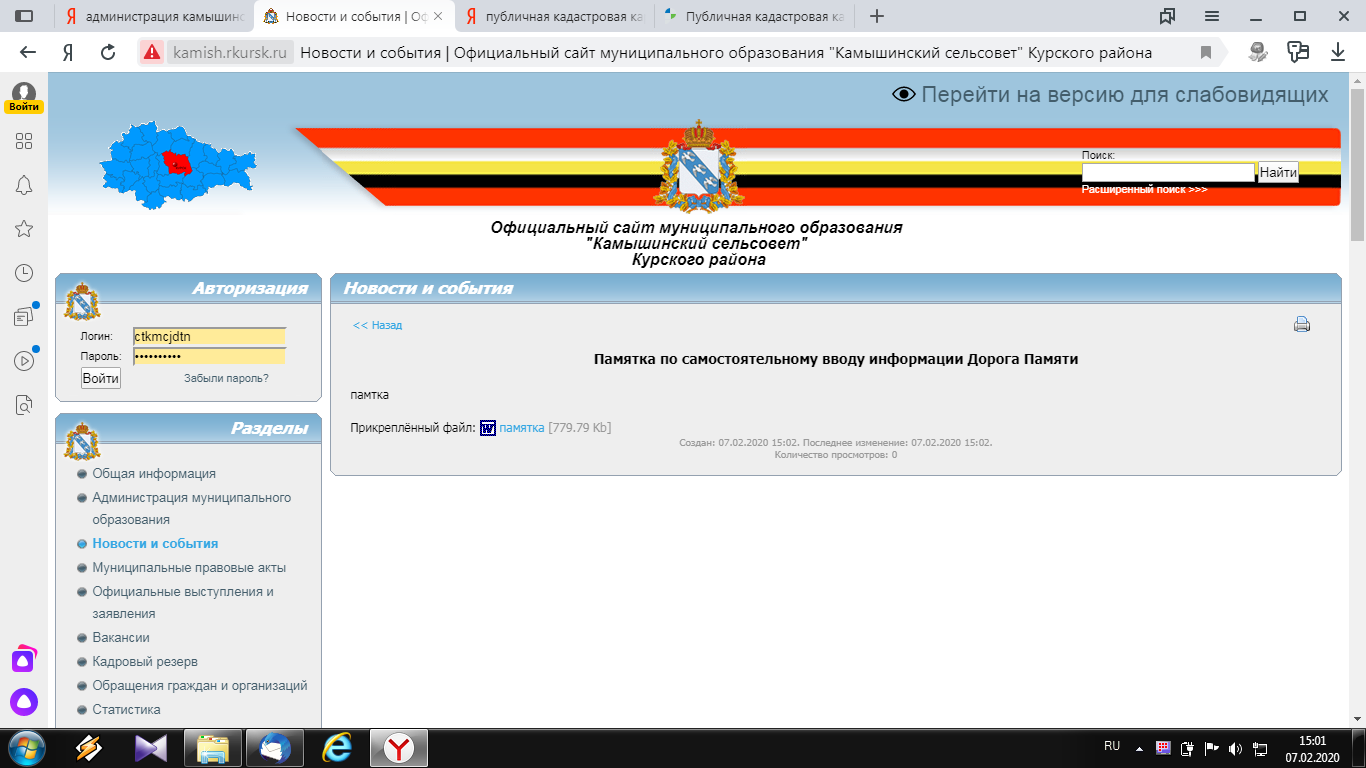
Task: Open the browser hamburger menu
Action: pos(1212,16)
